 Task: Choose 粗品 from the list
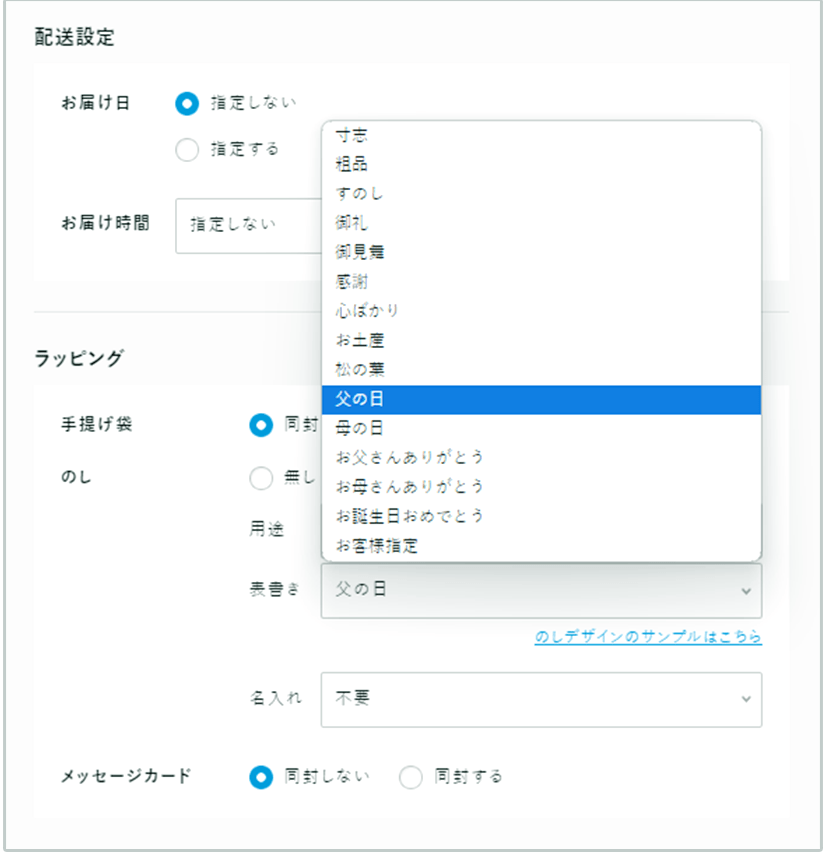[541, 164]
